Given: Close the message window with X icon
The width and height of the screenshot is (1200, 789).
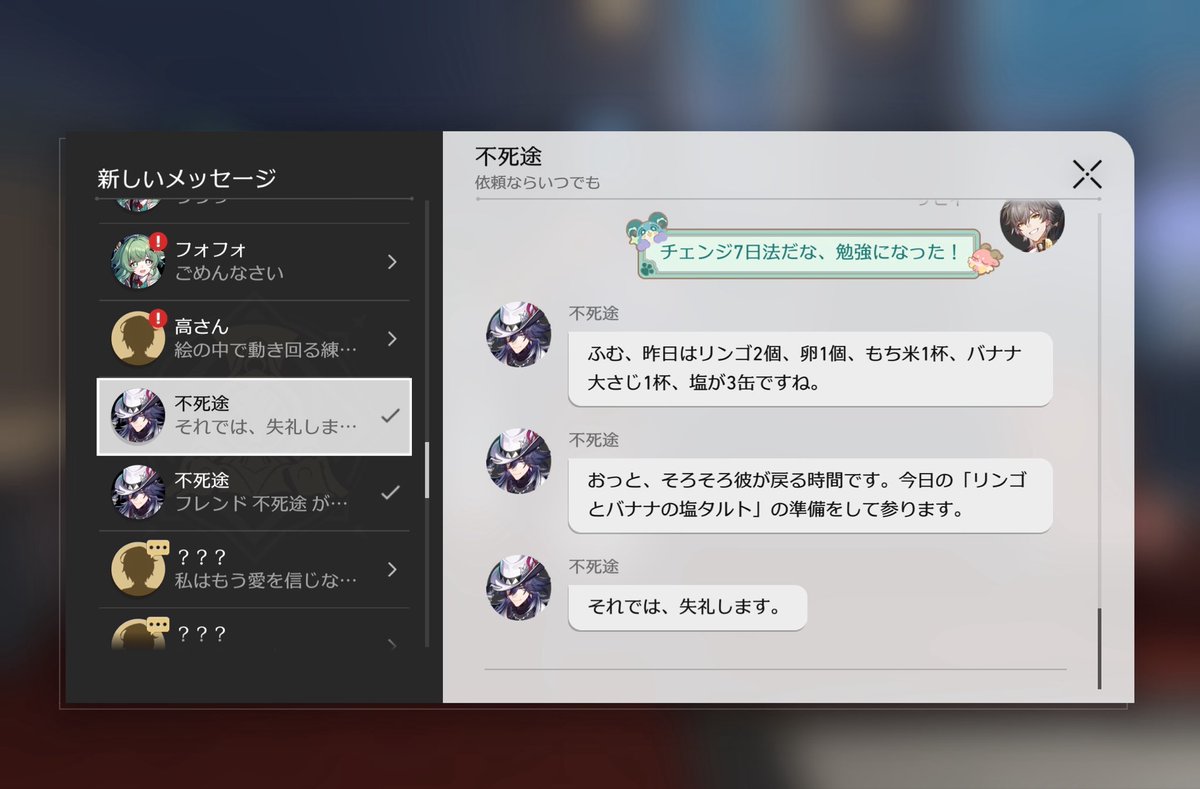Looking at the screenshot, I should [1086, 175].
